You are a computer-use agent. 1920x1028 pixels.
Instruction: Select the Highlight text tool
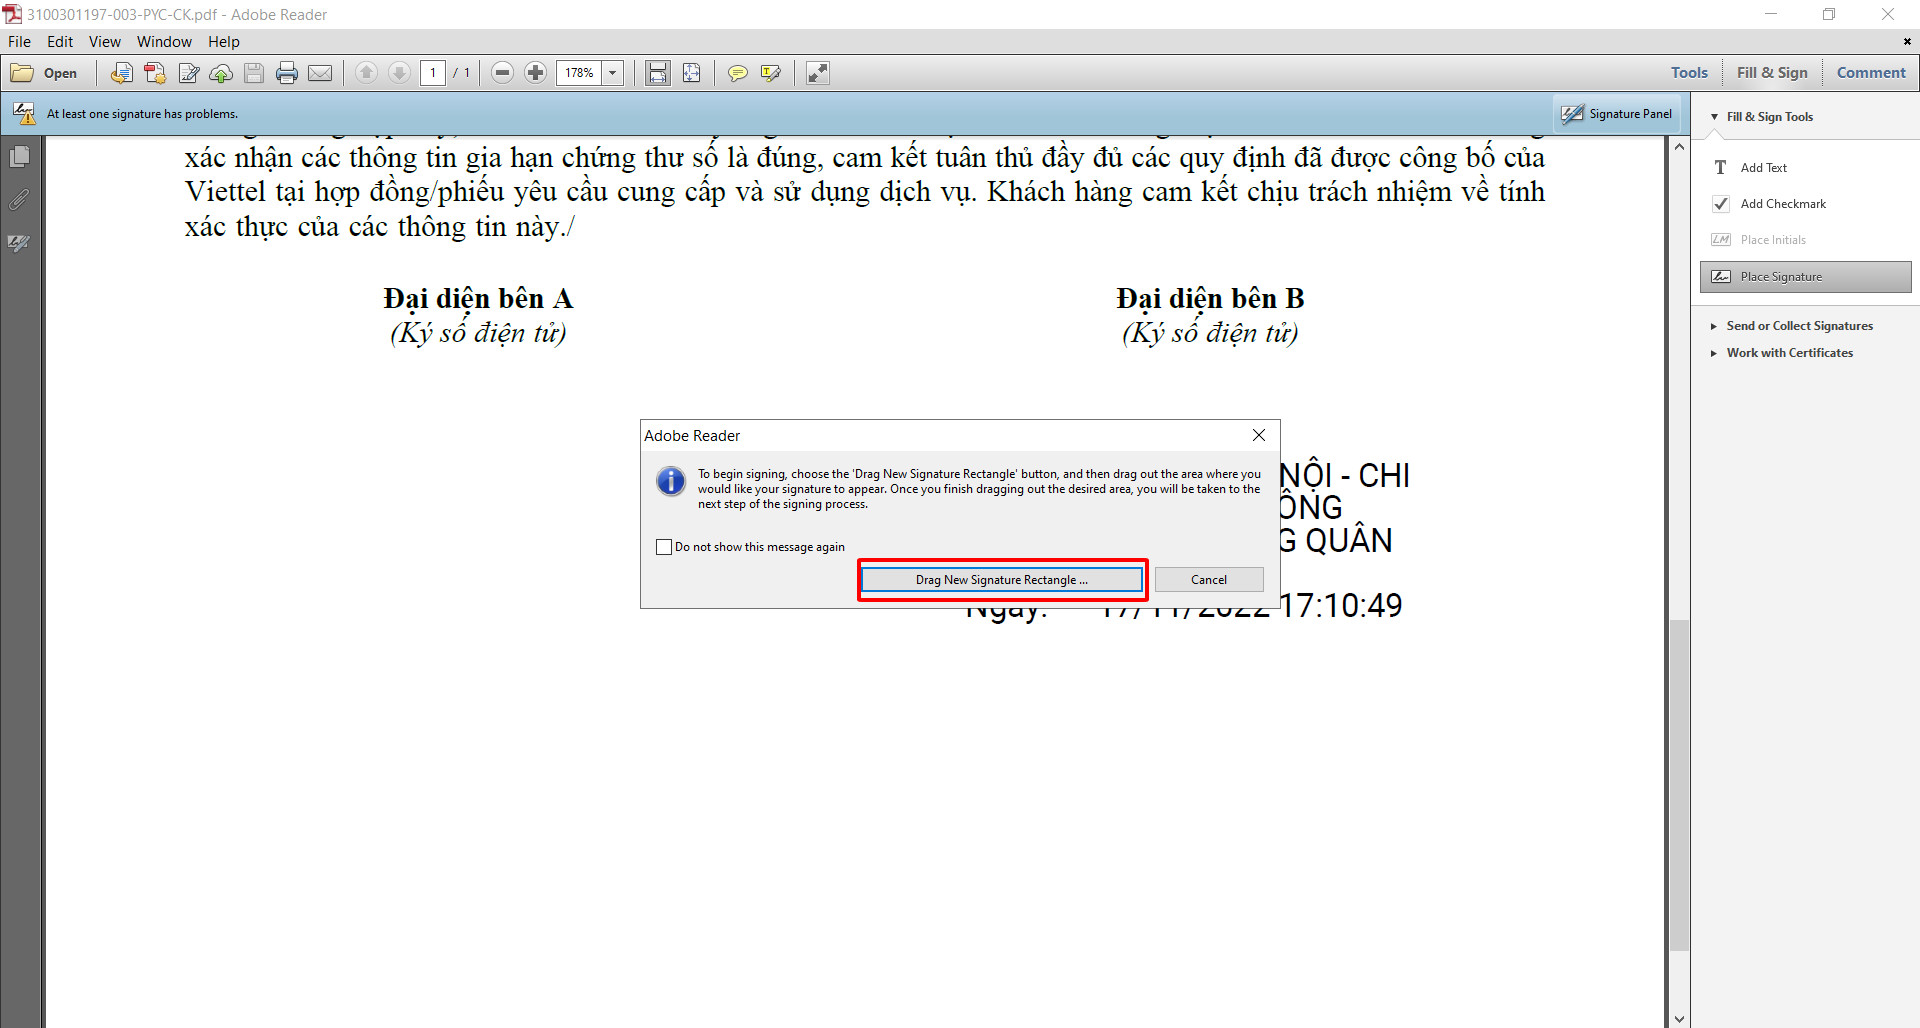[x=770, y=73]
